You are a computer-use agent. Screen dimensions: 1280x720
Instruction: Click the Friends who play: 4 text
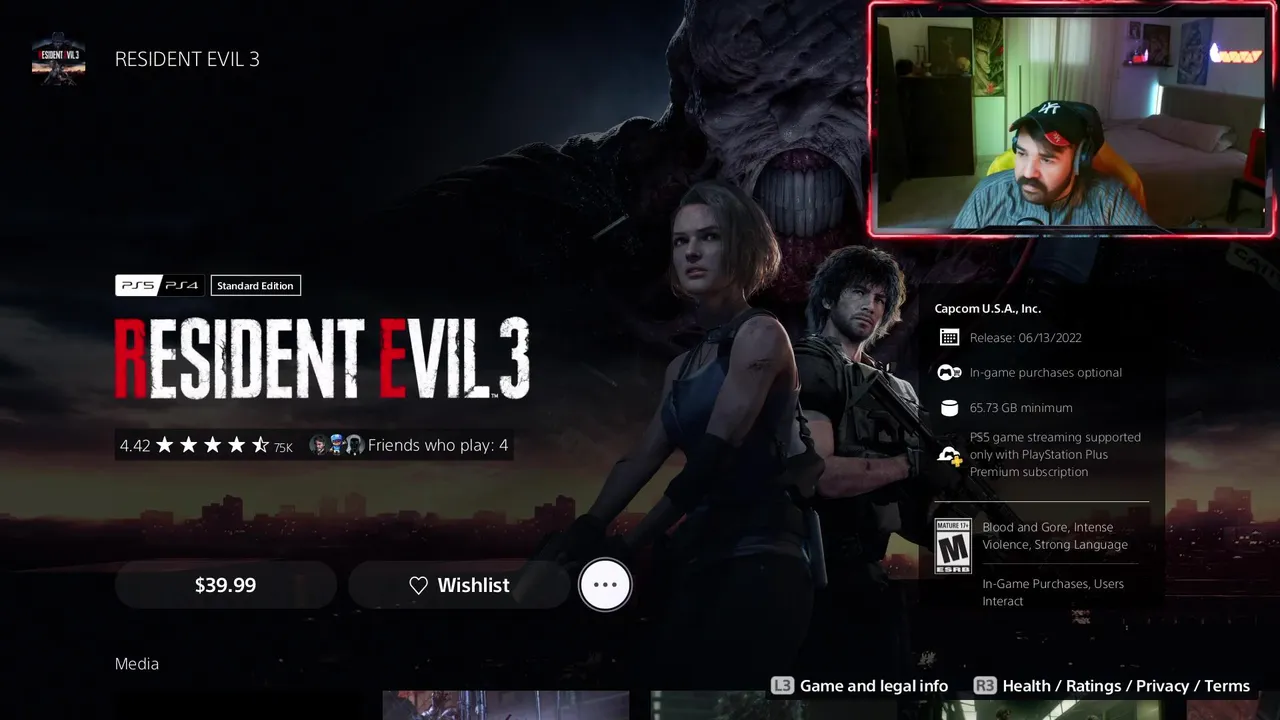coord(438,445)
